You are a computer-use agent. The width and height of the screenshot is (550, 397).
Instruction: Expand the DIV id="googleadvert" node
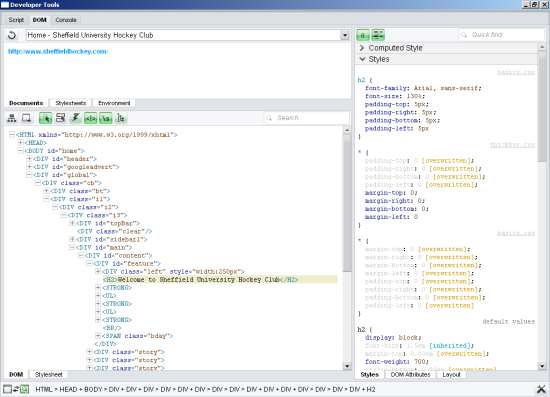coord(29,167)
